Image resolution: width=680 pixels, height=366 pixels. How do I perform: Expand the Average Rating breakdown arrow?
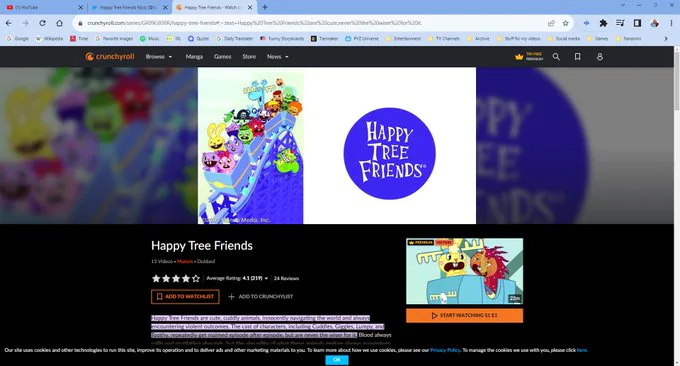tap(266, 278)
